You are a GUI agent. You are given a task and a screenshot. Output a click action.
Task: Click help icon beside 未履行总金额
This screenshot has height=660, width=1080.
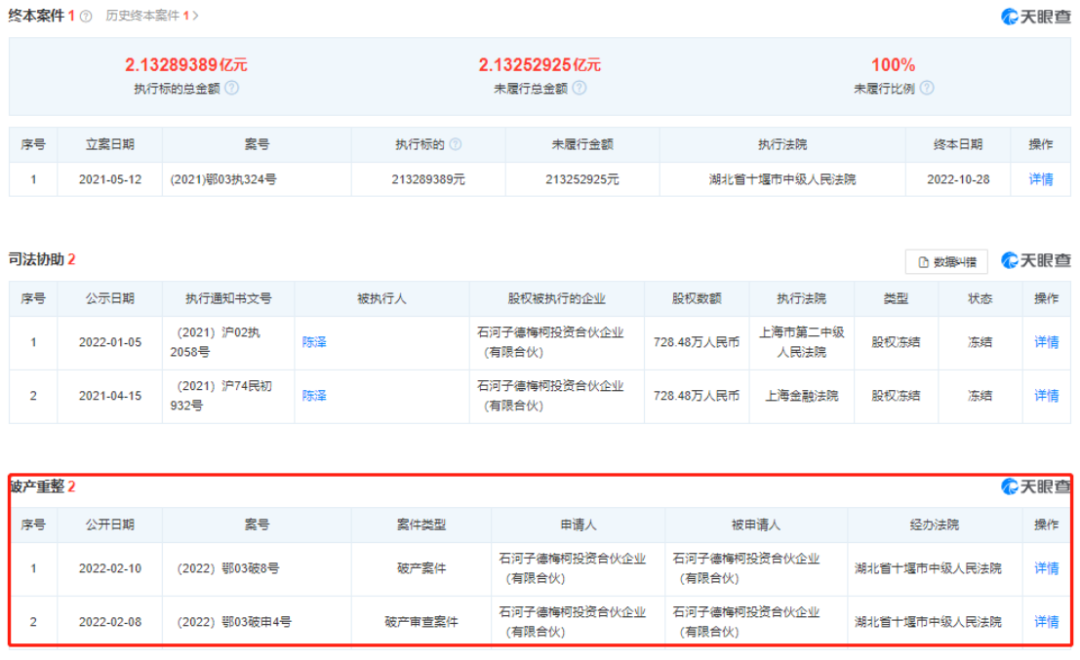pos(579,88)
